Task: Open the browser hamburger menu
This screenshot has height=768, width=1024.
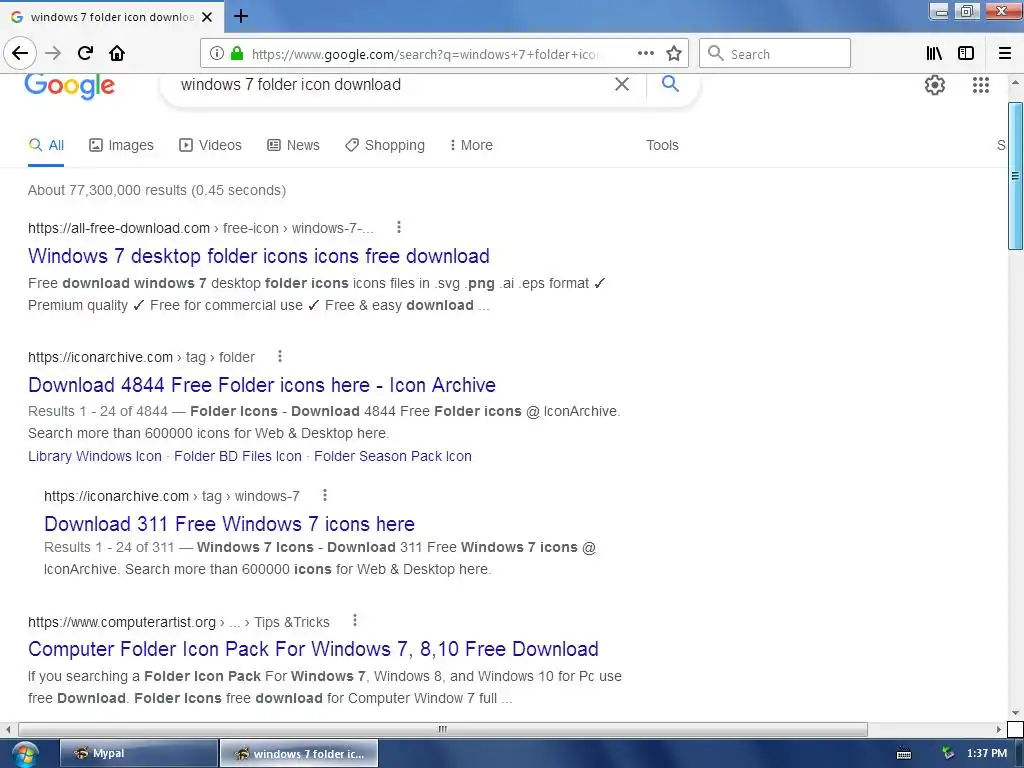Action: pos(1005,54)
